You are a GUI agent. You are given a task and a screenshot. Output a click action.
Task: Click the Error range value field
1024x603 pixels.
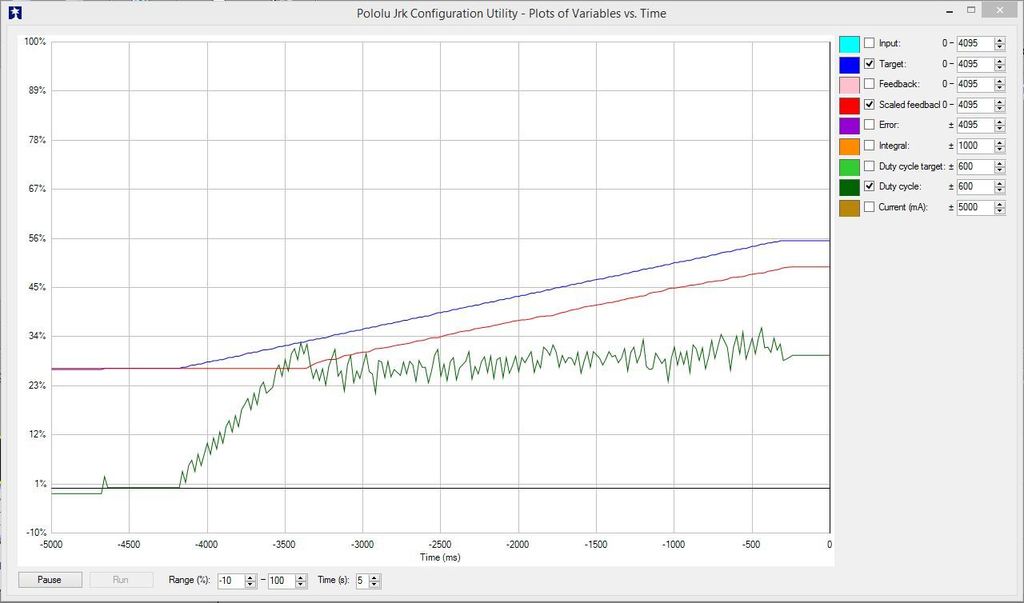tap(976, 125)
